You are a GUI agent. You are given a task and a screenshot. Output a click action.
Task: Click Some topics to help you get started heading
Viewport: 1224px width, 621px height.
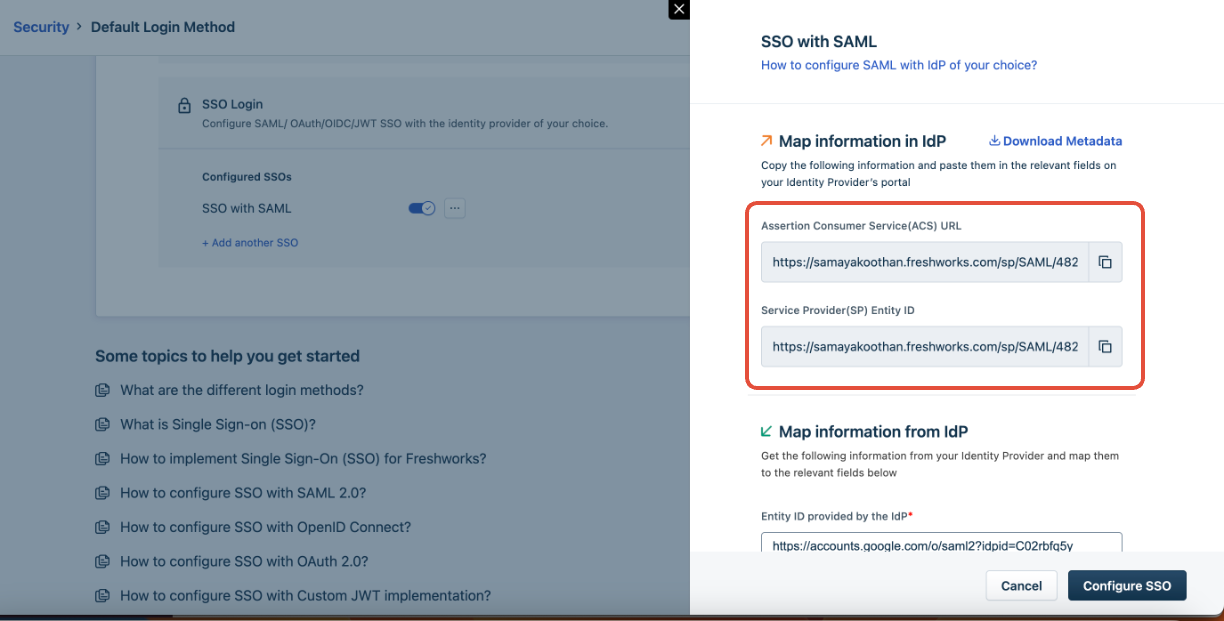(227, 356)
